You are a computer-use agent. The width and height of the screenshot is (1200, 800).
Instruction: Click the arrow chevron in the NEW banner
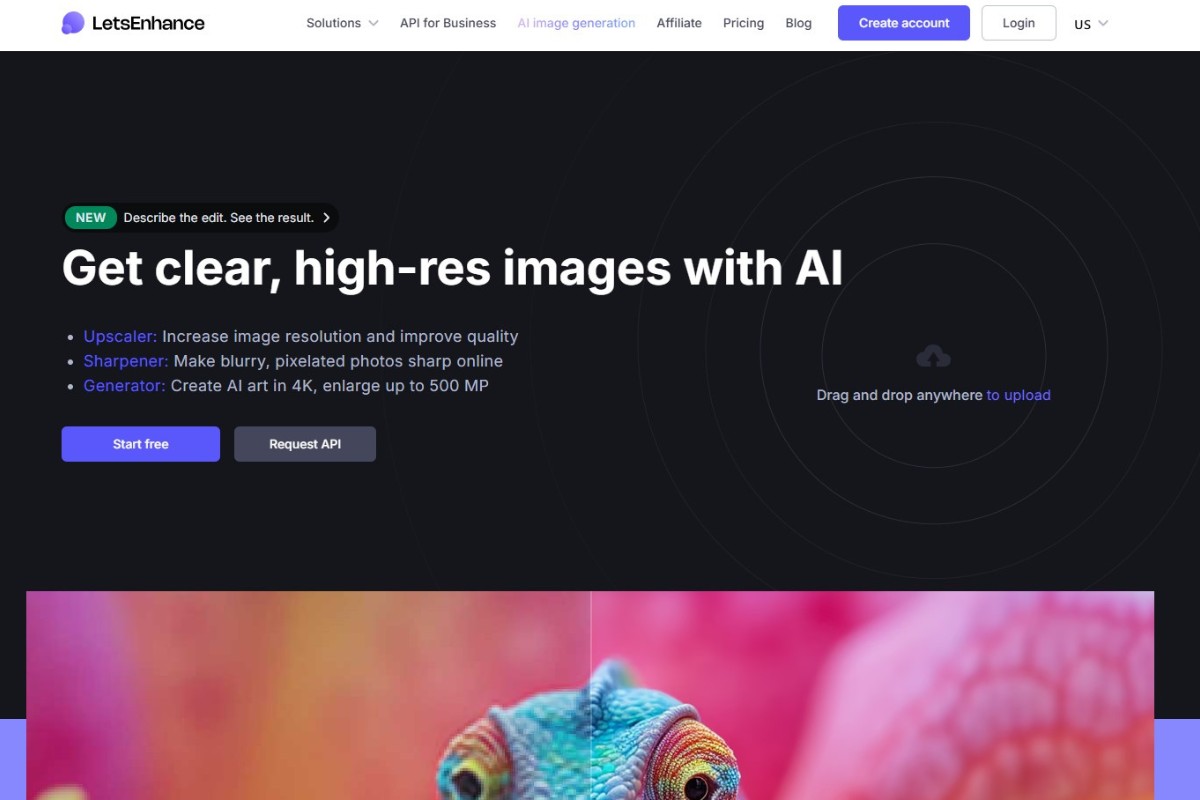[x=326, y=217]
